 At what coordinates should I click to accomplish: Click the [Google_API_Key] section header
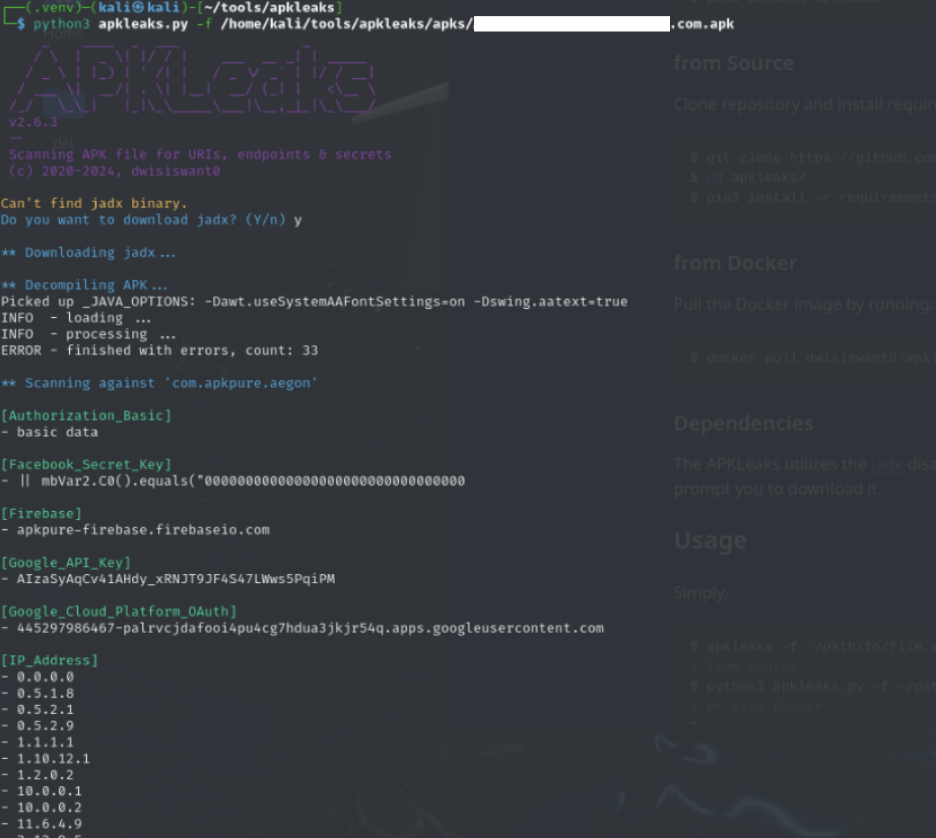[x=65, y=562]
